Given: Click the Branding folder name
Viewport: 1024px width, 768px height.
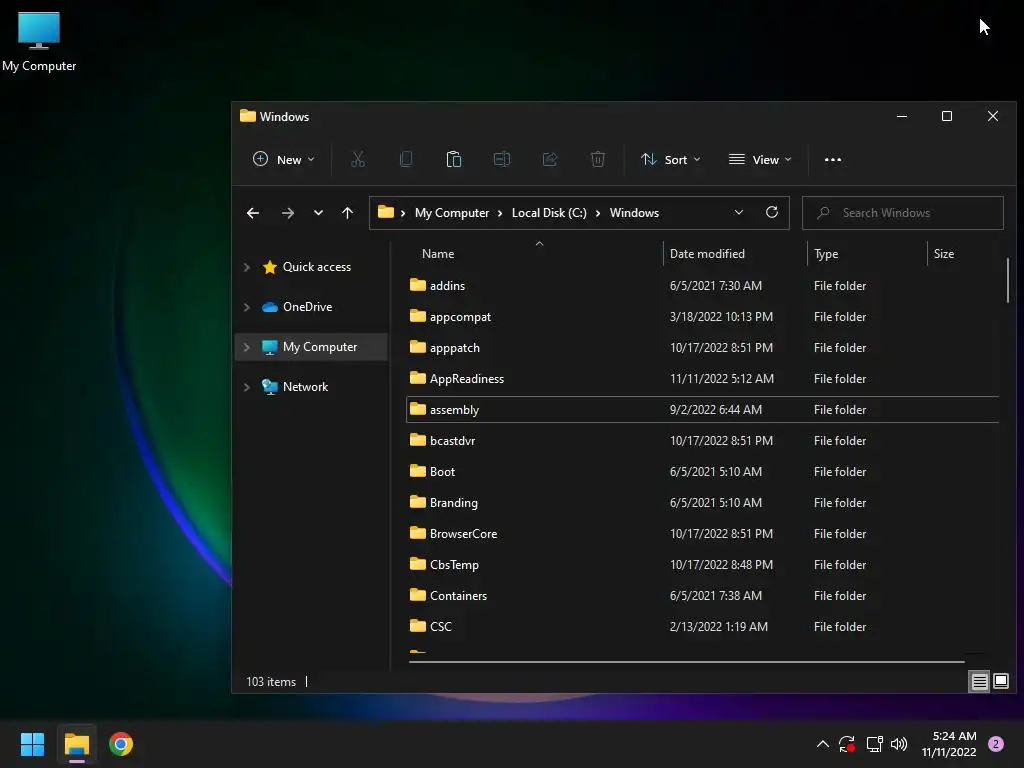Looking at the screenshot, I should click(x=454, y=503).
